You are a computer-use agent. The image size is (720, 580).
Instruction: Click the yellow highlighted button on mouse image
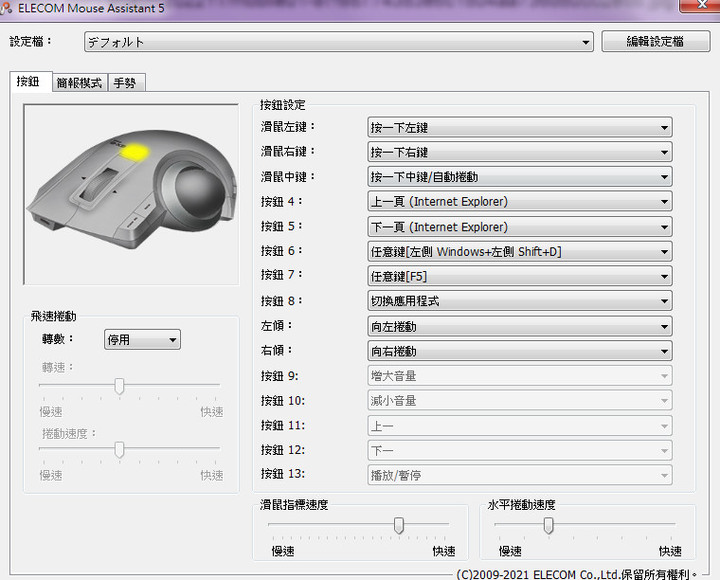coord(134,153)
